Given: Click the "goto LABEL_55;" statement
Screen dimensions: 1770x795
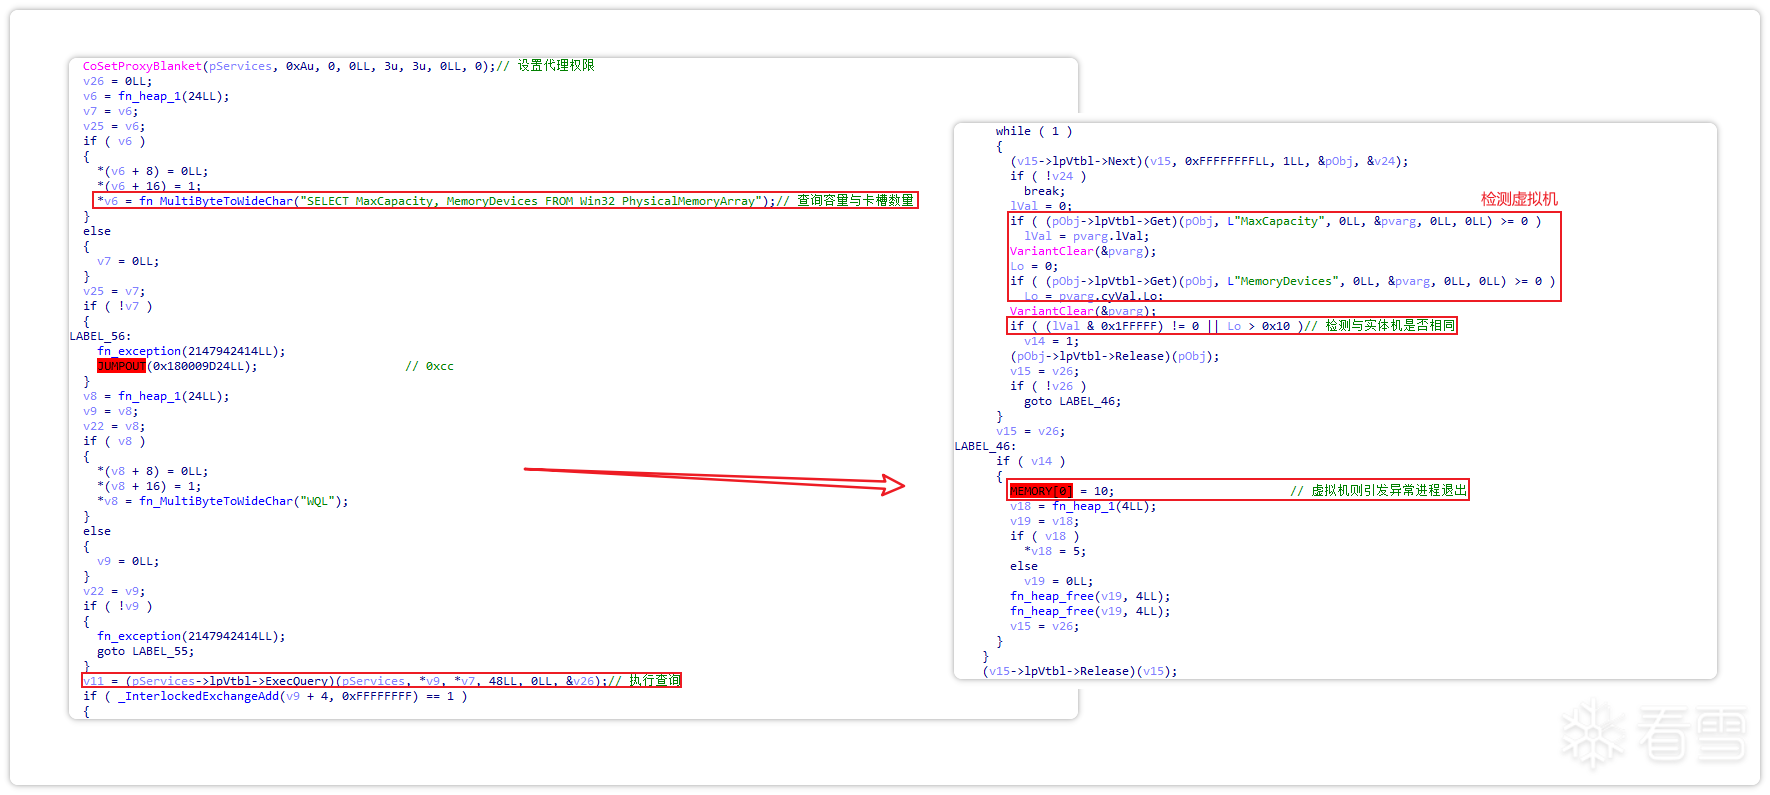Looking at the screenshot, I should pyautogui.click(x=146, y=651).
